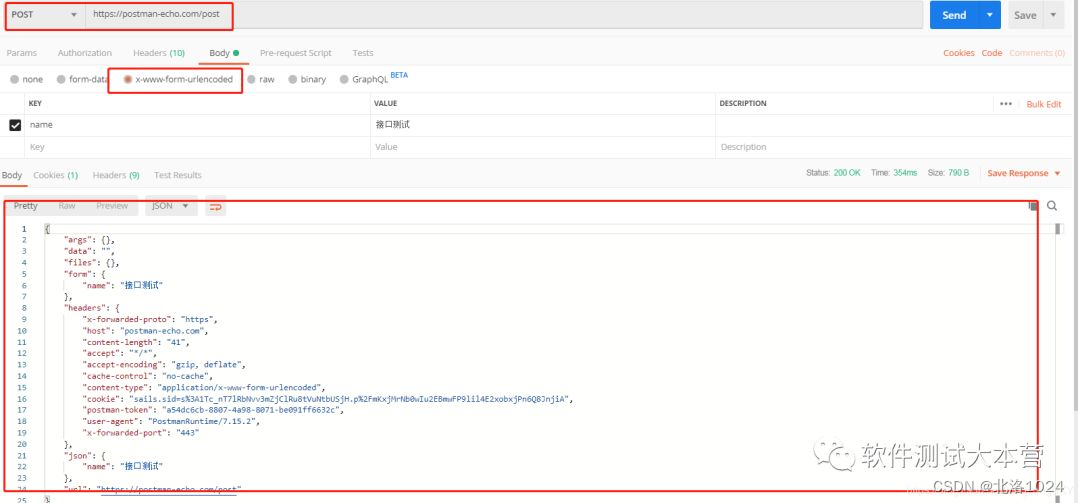
Task: Click the "content-type" line in response
Action: click(203, 387)
